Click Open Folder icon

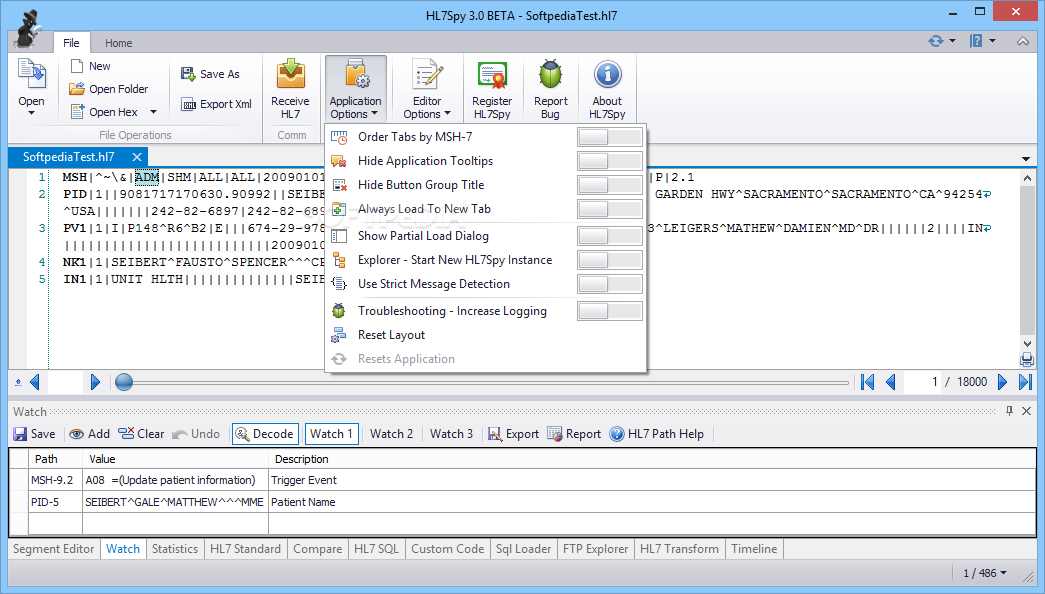(77, 89)
